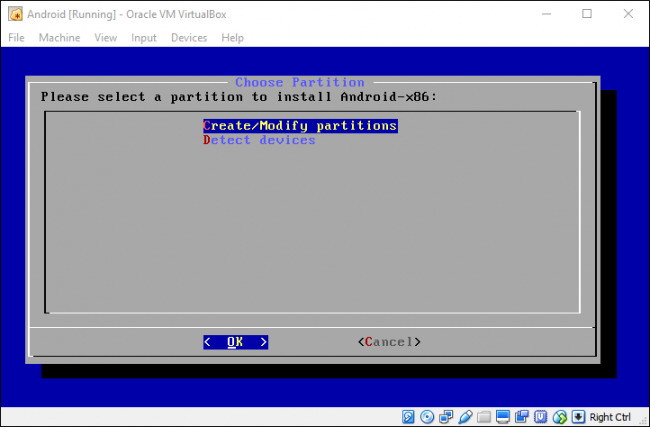
Task: Click the hard disk activity status icon
Action: click(409, 416)
